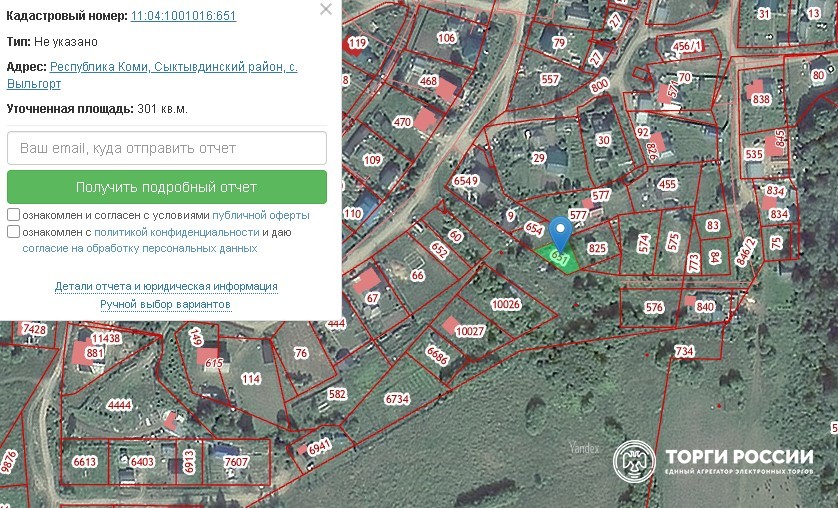This screenshot has height=508, width=838.
Task: Select parcel 4444 on the map
Action: coord(119,405)
